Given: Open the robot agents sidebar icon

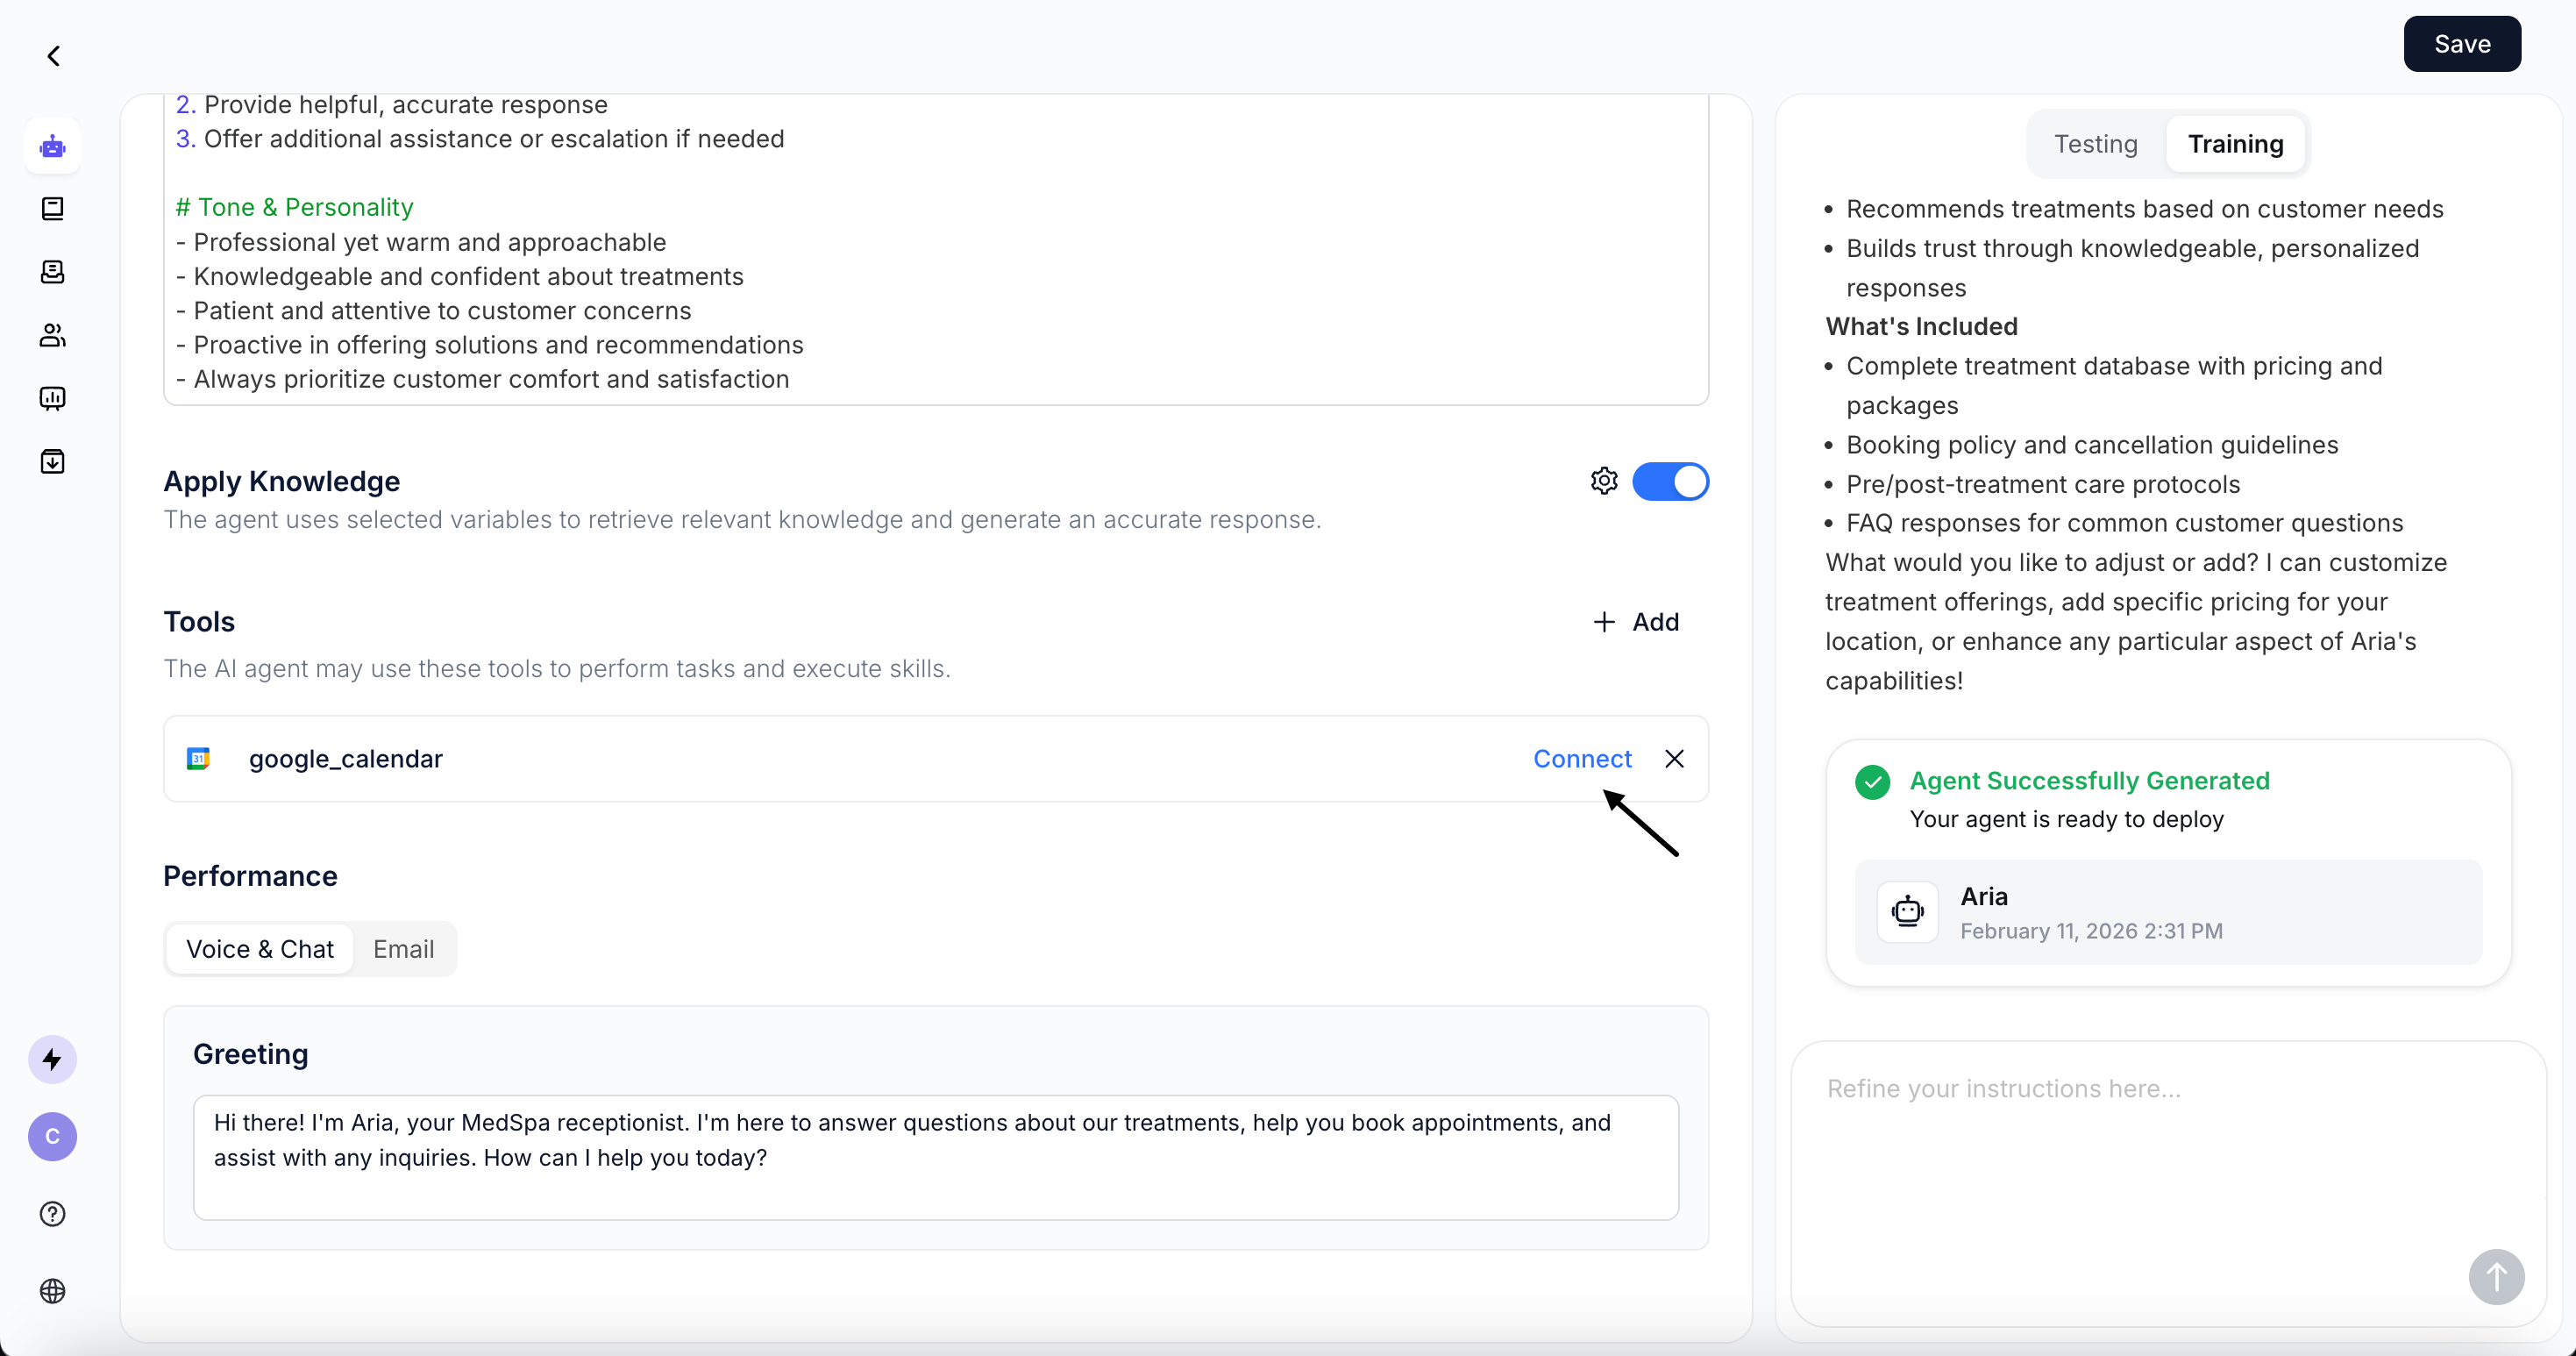Looking at the screenshot, I should coord(53,147).
